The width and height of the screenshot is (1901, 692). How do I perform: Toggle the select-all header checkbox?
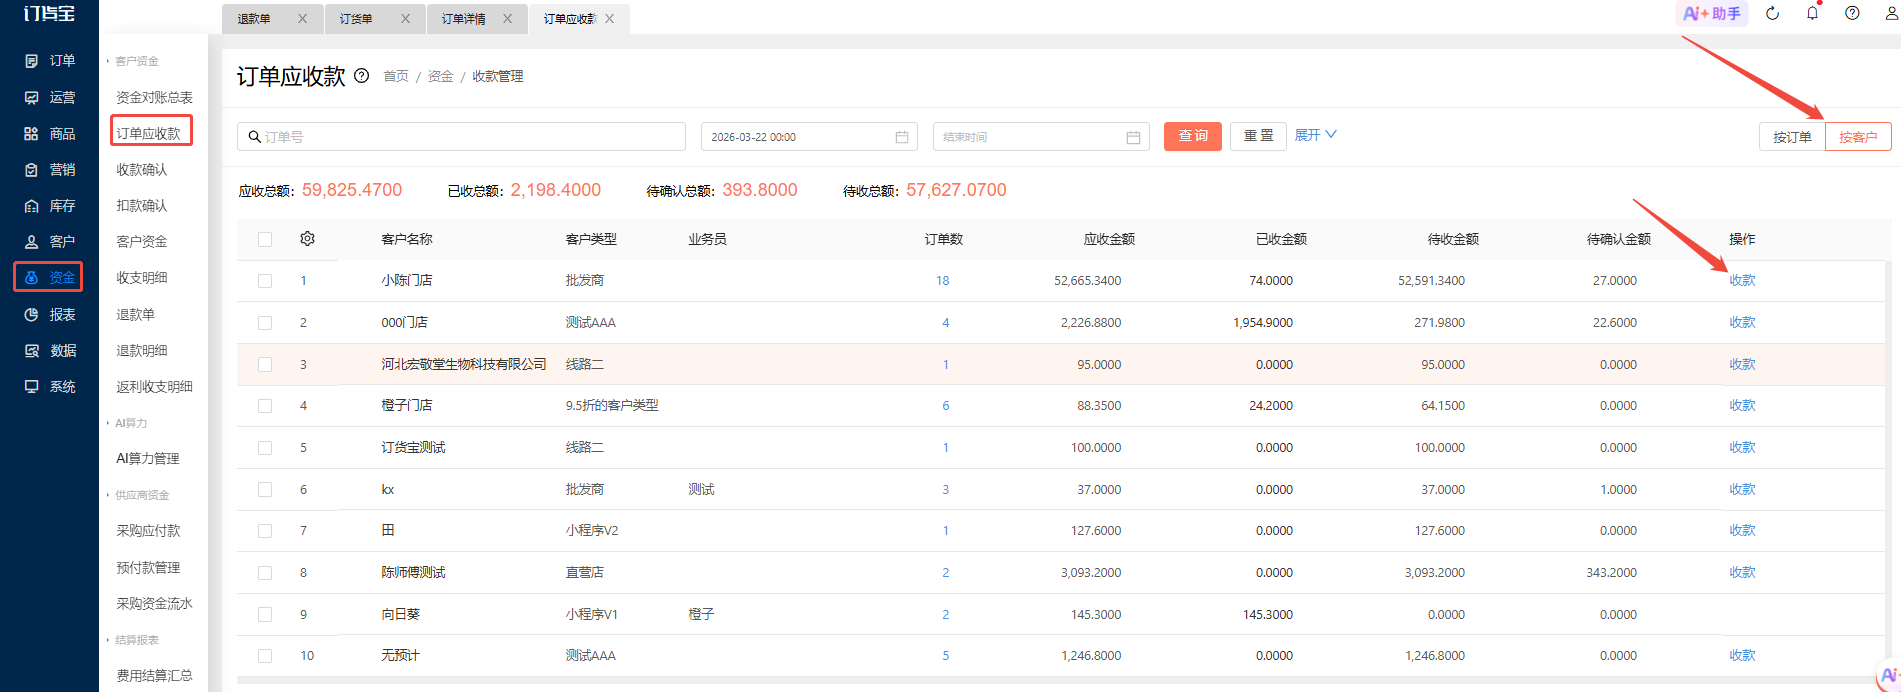(265, 239)
